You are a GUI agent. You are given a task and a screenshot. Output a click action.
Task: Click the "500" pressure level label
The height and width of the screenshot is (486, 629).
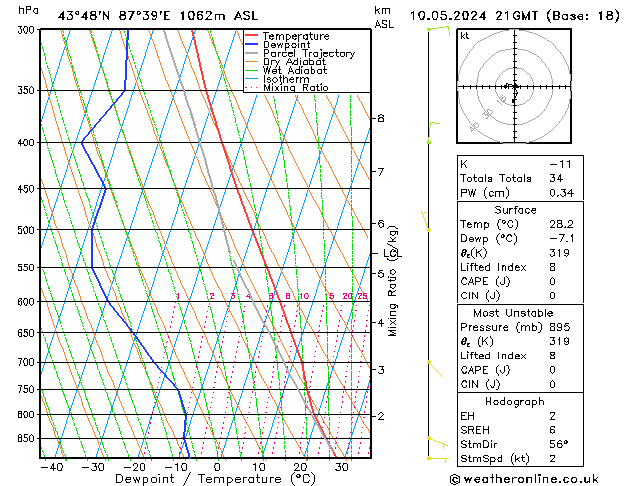pos(28,230)
